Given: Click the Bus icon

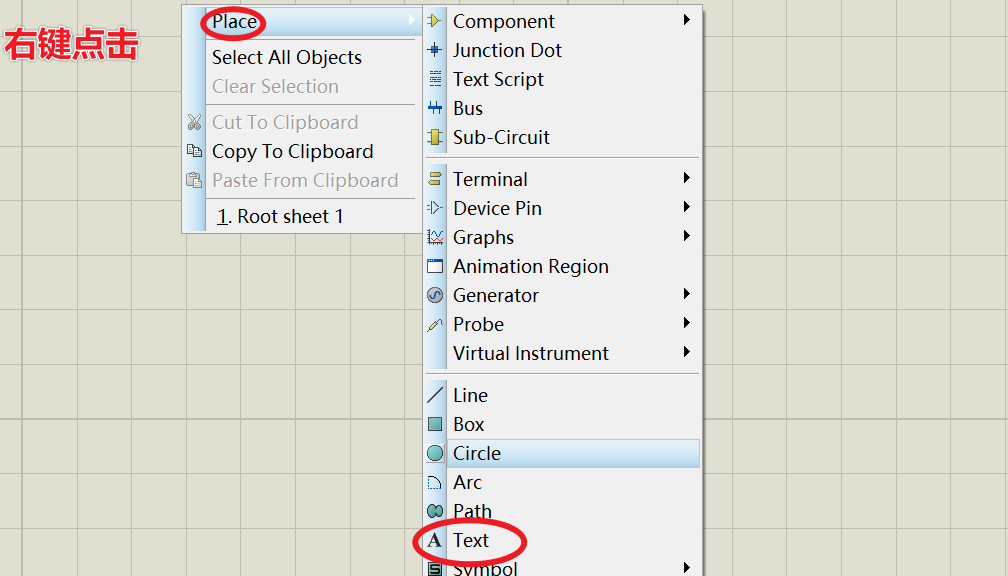Looking at the screenshot, I should (435, 108).
